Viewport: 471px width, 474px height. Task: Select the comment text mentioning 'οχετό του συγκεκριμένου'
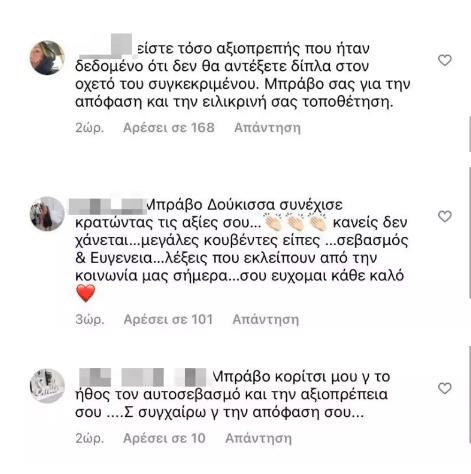click(x=243, y=75)
